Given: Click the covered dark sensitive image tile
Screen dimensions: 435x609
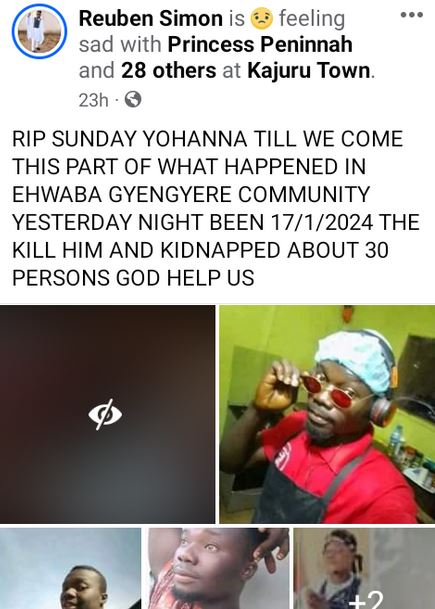Looking at the screenshot, I should pyautogui.click(x=107, y=414).
